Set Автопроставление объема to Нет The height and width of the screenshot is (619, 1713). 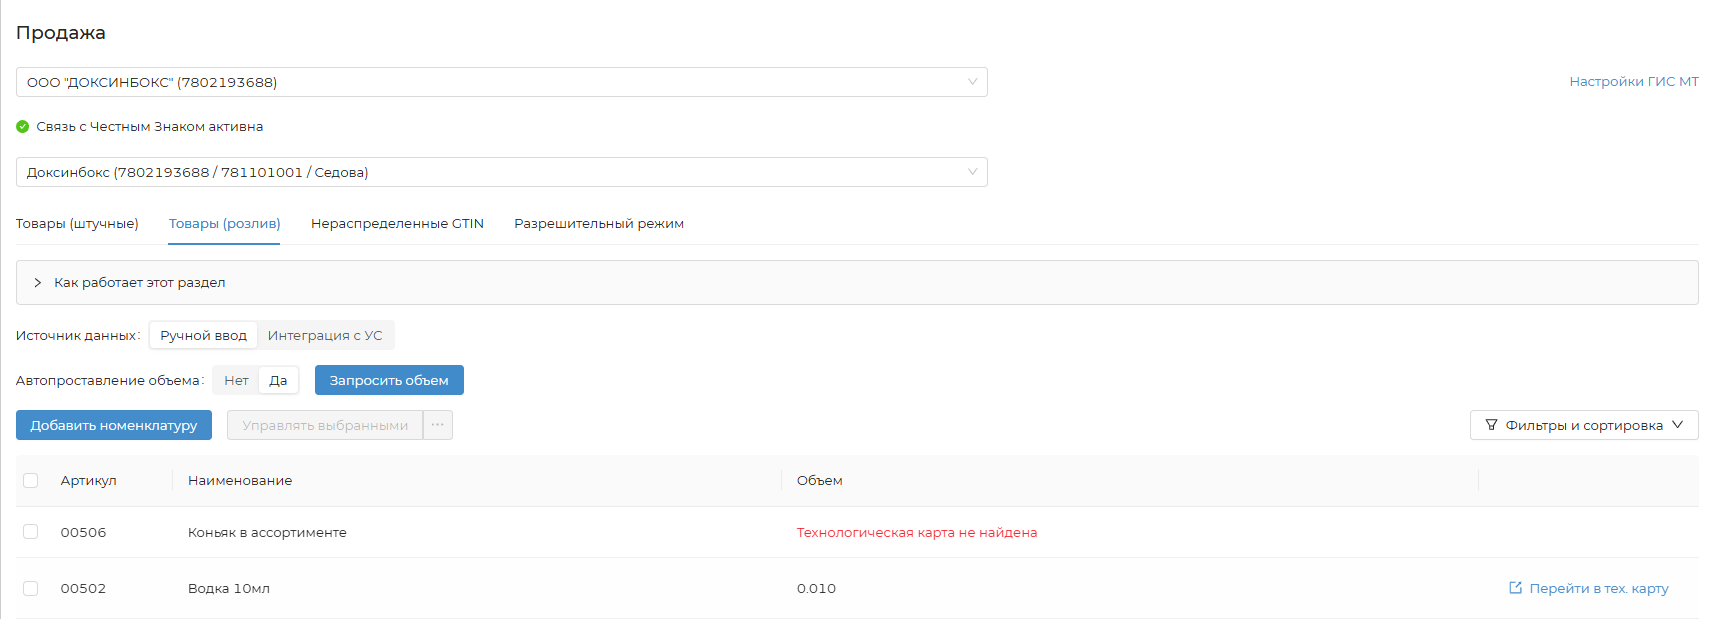[236, 381]
